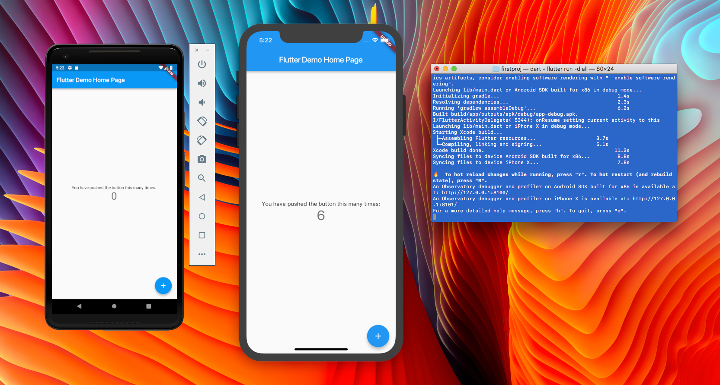Tap the plus floating button on Android app
The height and width of the screenshot is (385, 720).
coord(163,285)
